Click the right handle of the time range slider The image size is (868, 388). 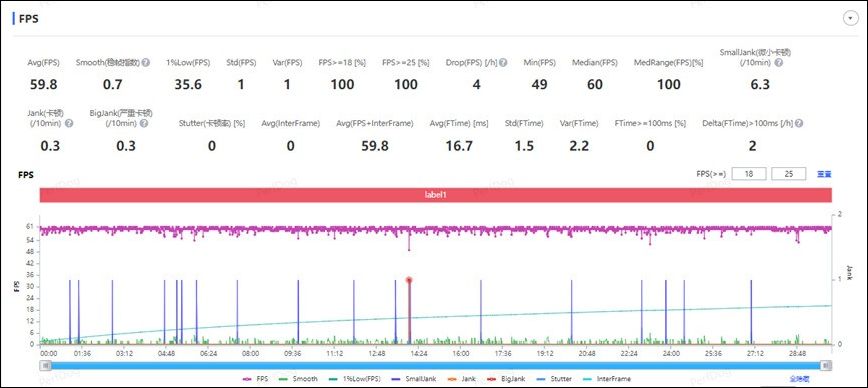click(x=826, y=365)
